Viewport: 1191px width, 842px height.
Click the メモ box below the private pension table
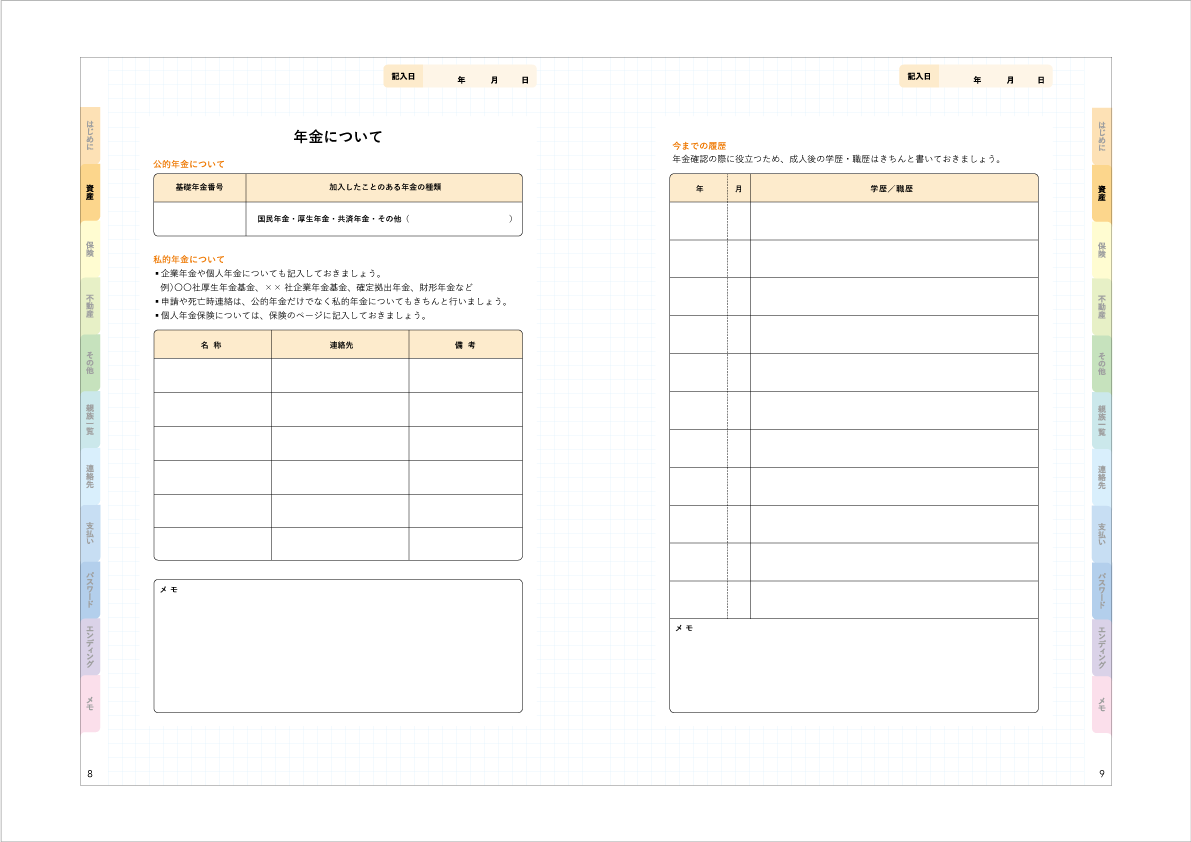(338, 650)
